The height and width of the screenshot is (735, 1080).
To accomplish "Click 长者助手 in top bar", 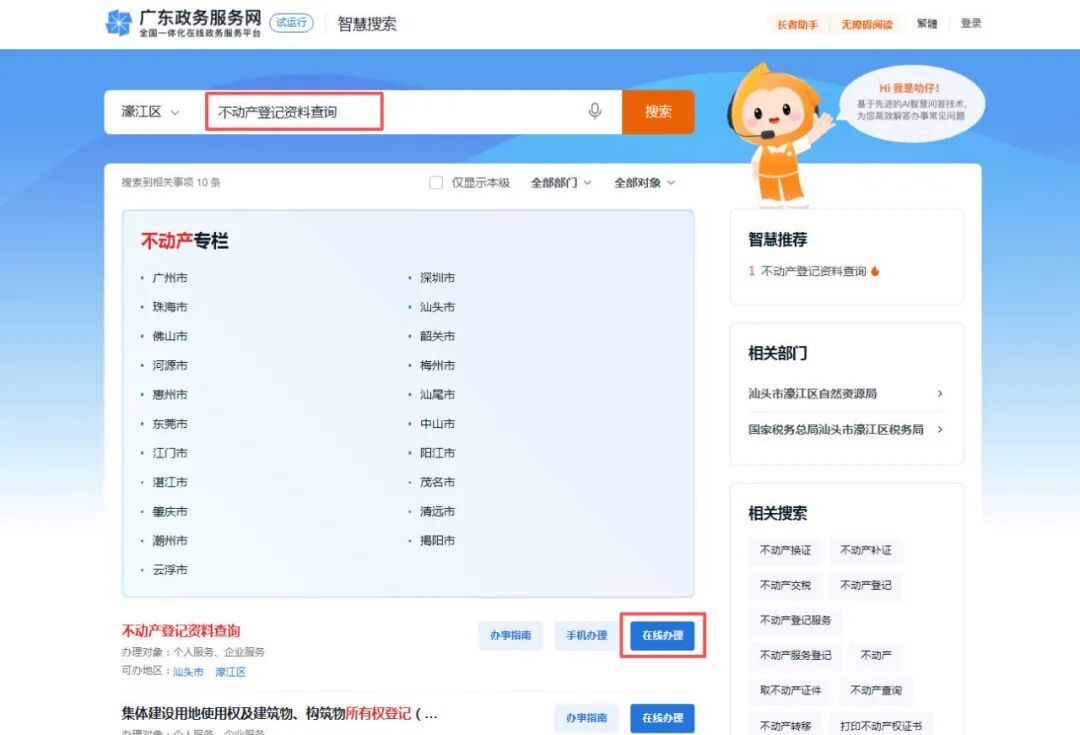I will click(797, 24).
